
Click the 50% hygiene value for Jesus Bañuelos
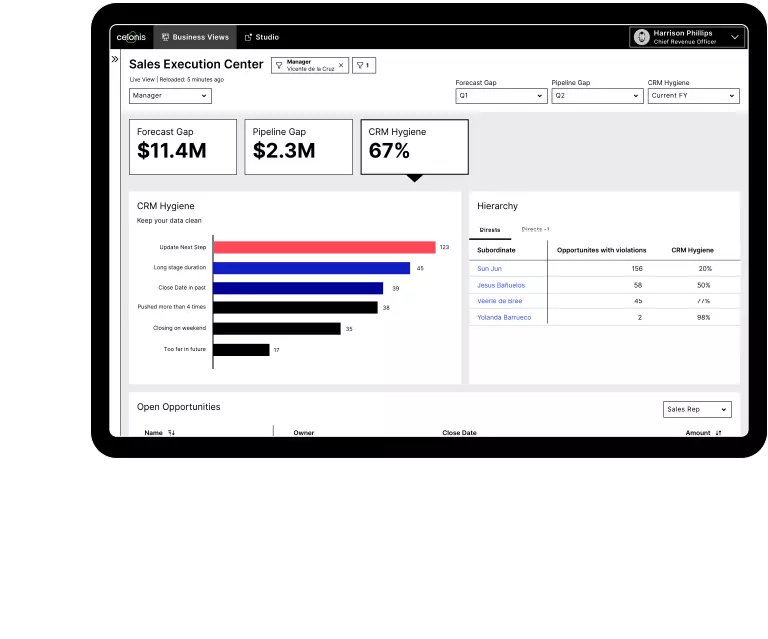coord(704,285)
